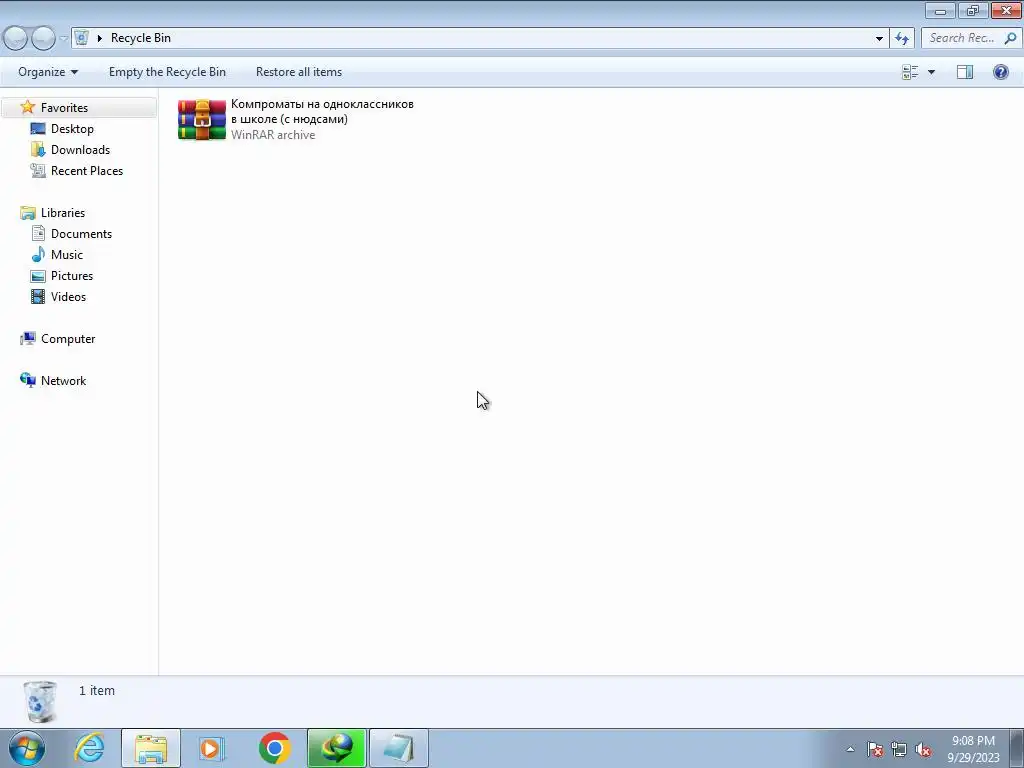Toggle the preview pane icon
This screenshot has height=768, width=1024.
(965, 72)
